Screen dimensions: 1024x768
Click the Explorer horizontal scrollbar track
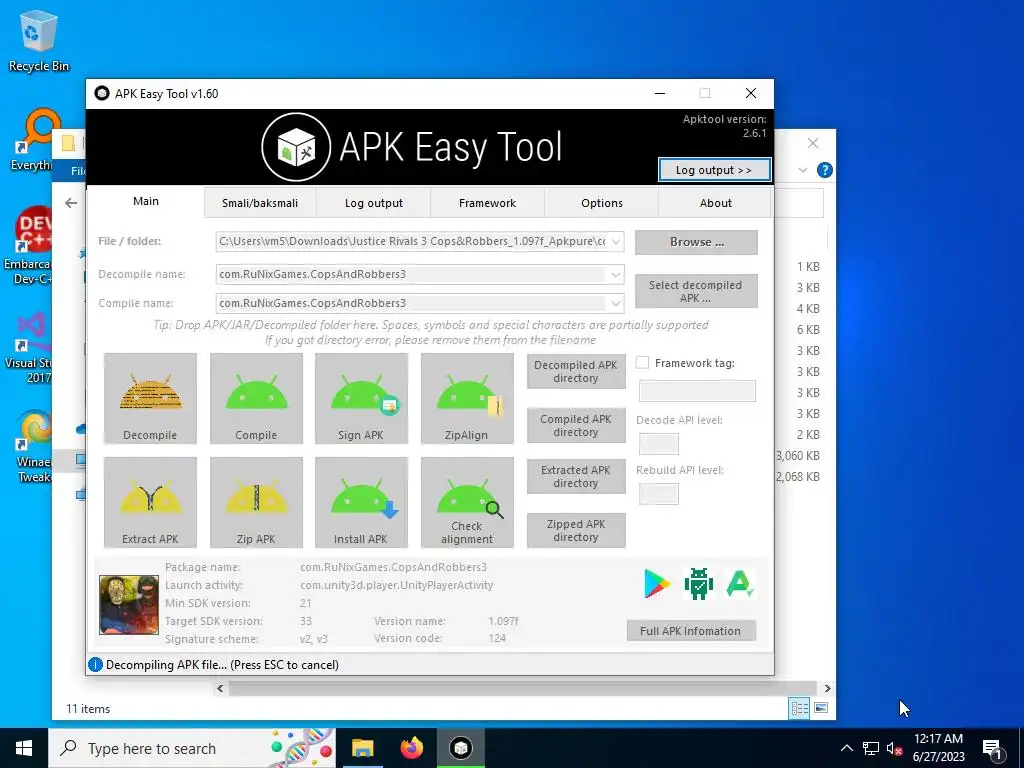(x=523, y=688)
